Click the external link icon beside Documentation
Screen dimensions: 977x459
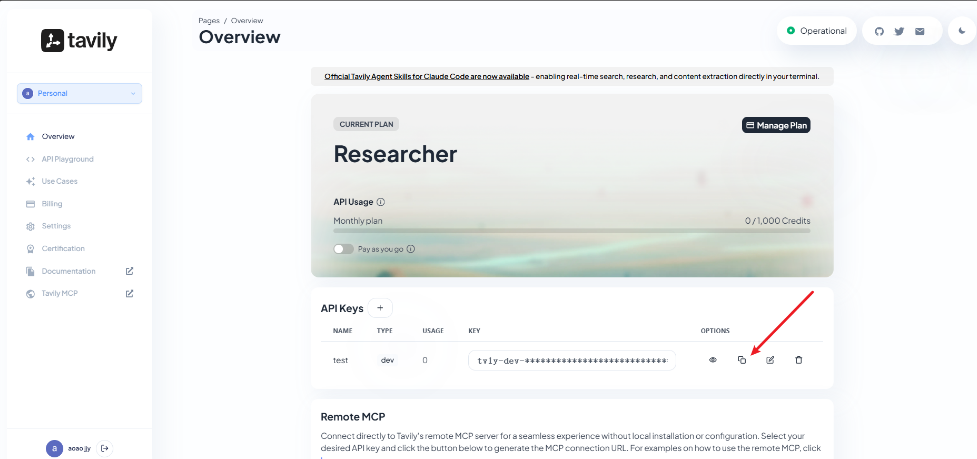tap(130, 271)
